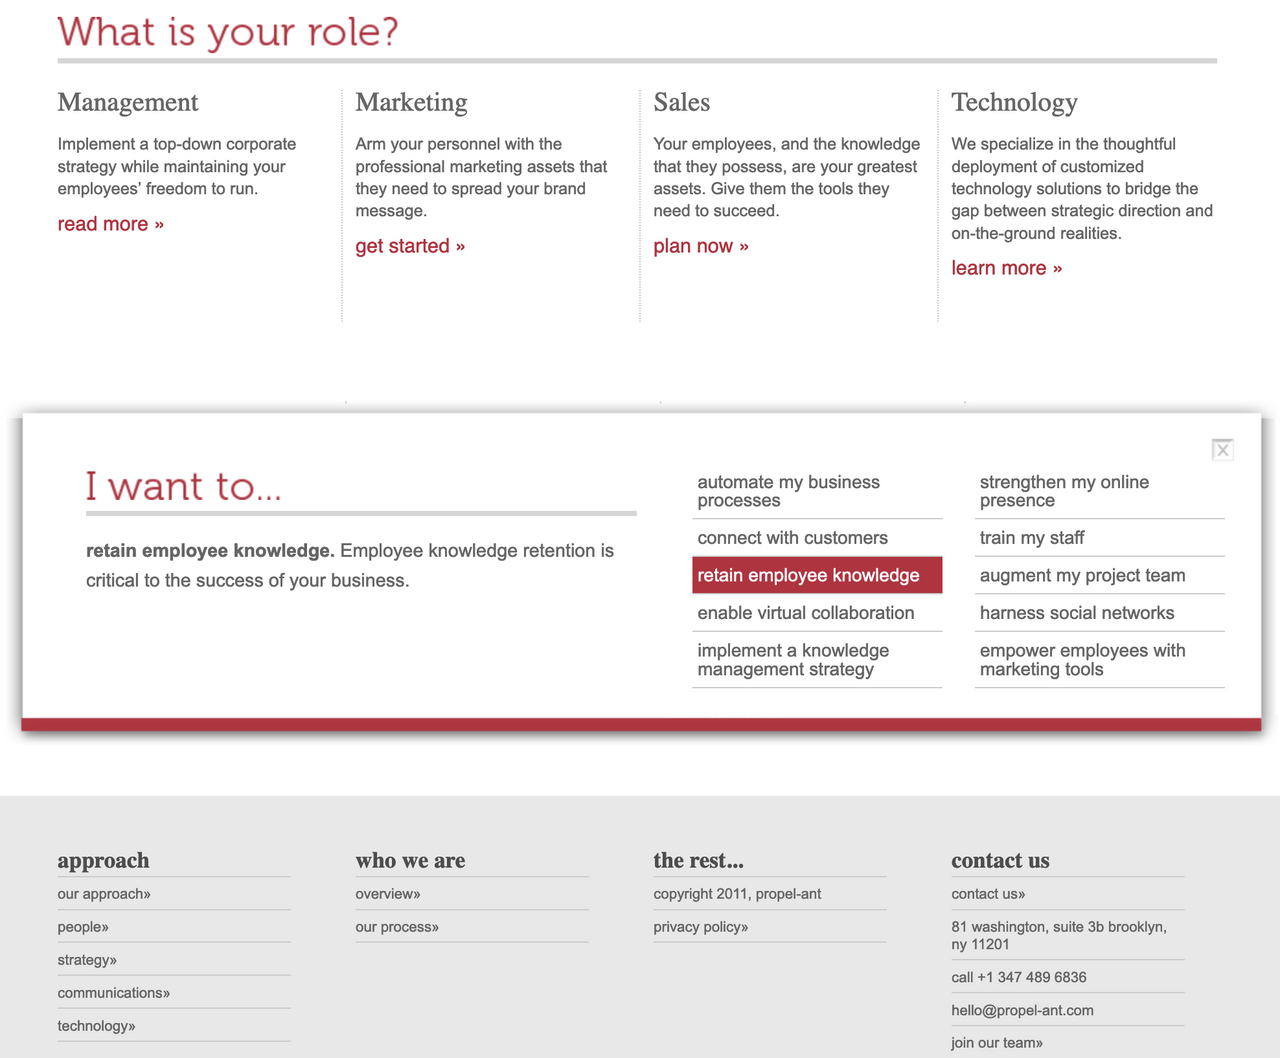Select highlighted "retain employee knowledge" item
The image size is (1280, 1058).
809,575
